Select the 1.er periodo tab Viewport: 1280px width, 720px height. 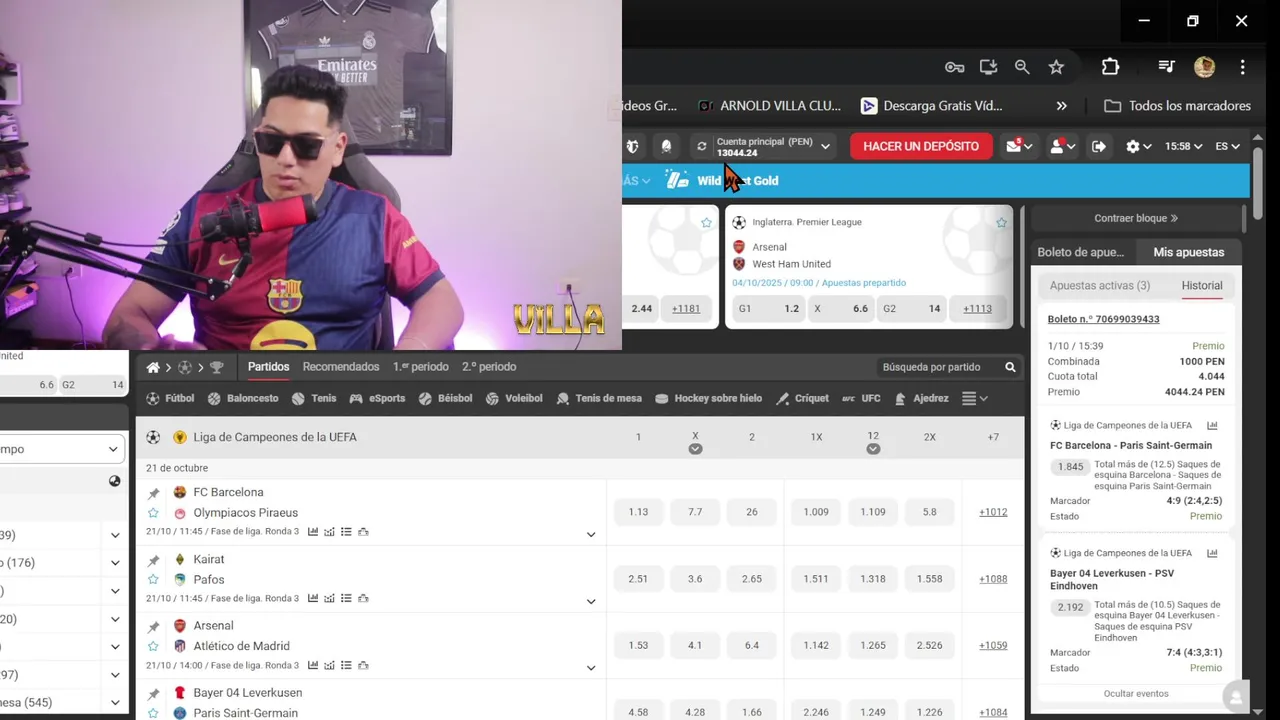click(x=421, y=367)
